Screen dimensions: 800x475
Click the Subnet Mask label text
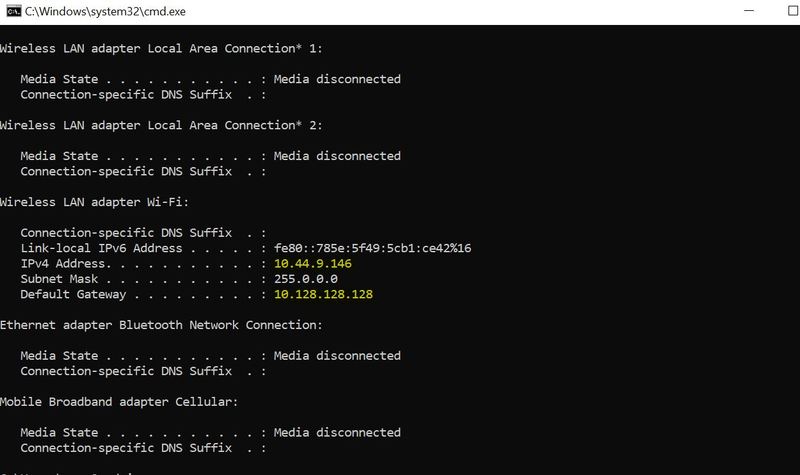click(59, 279)
